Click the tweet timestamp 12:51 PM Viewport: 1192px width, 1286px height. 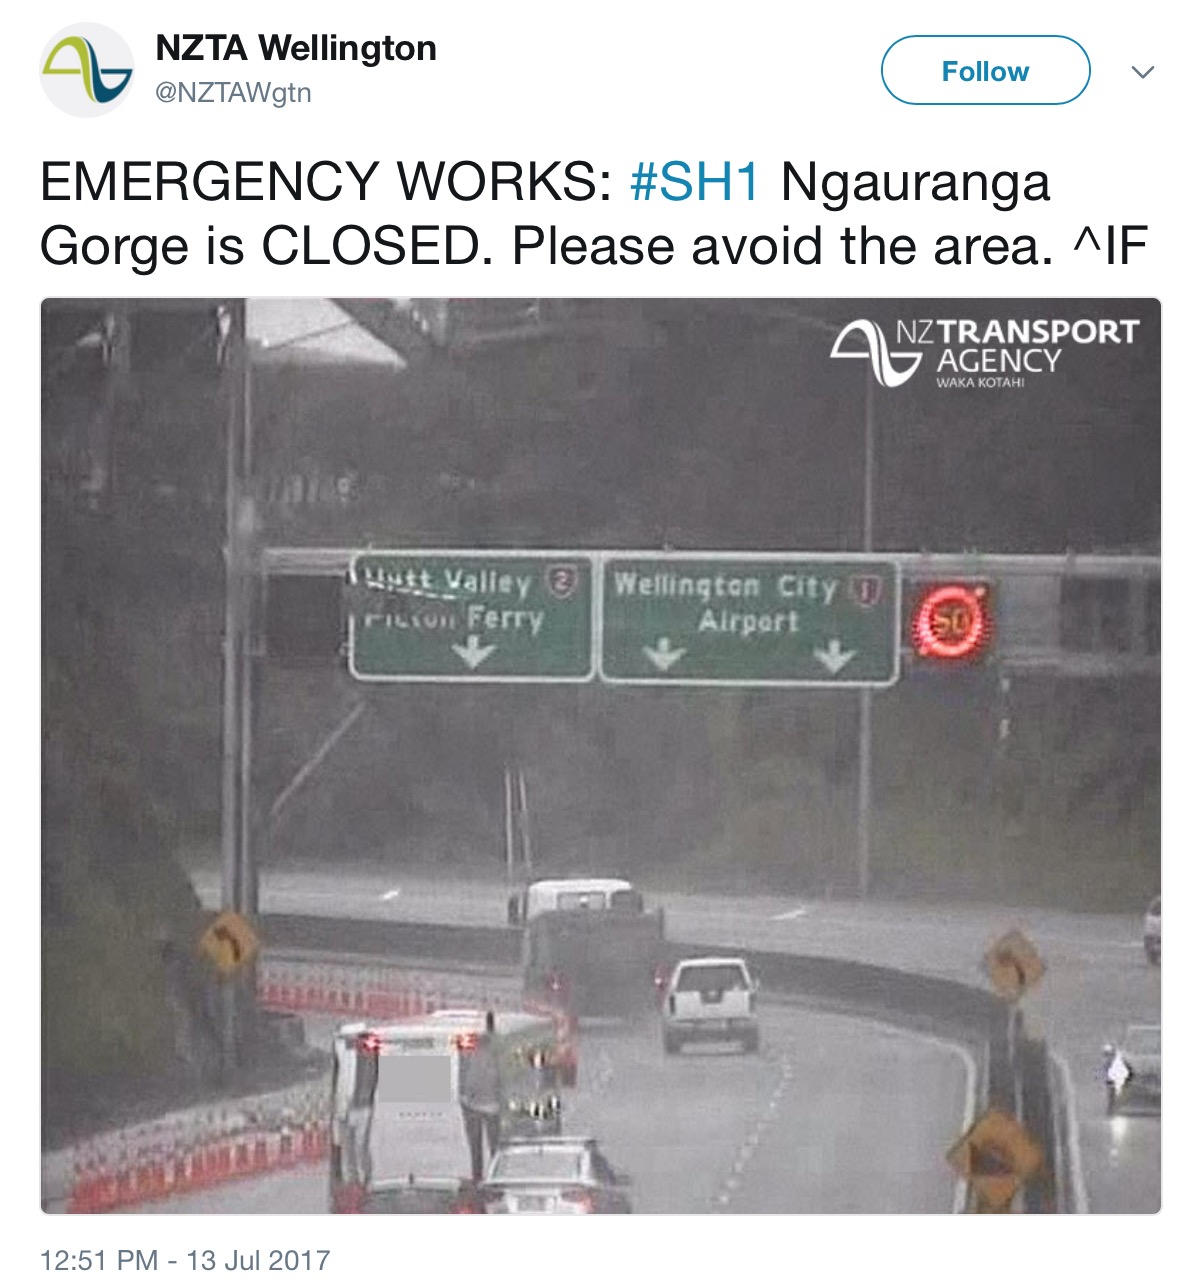click(x=98, y=1260)
